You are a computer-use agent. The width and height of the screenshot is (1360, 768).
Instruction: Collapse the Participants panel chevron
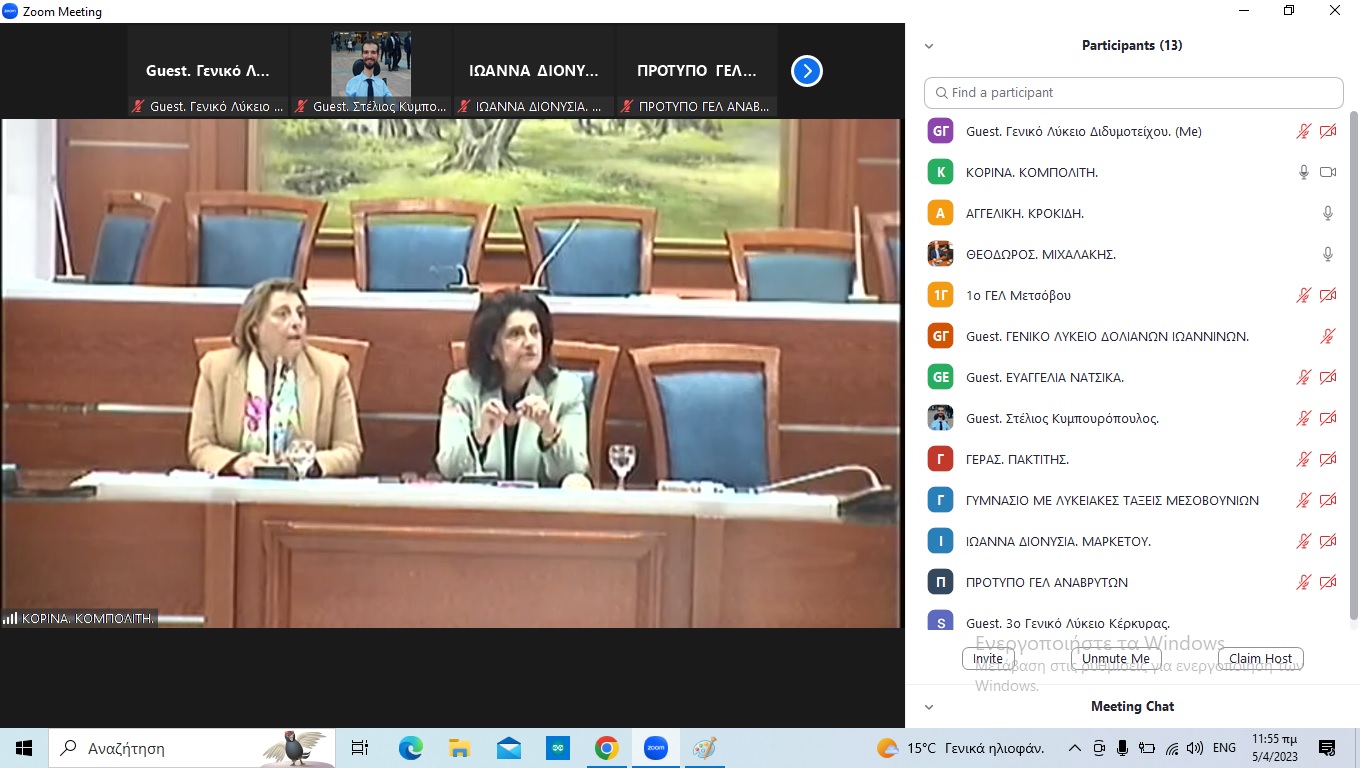coord(929,46)
